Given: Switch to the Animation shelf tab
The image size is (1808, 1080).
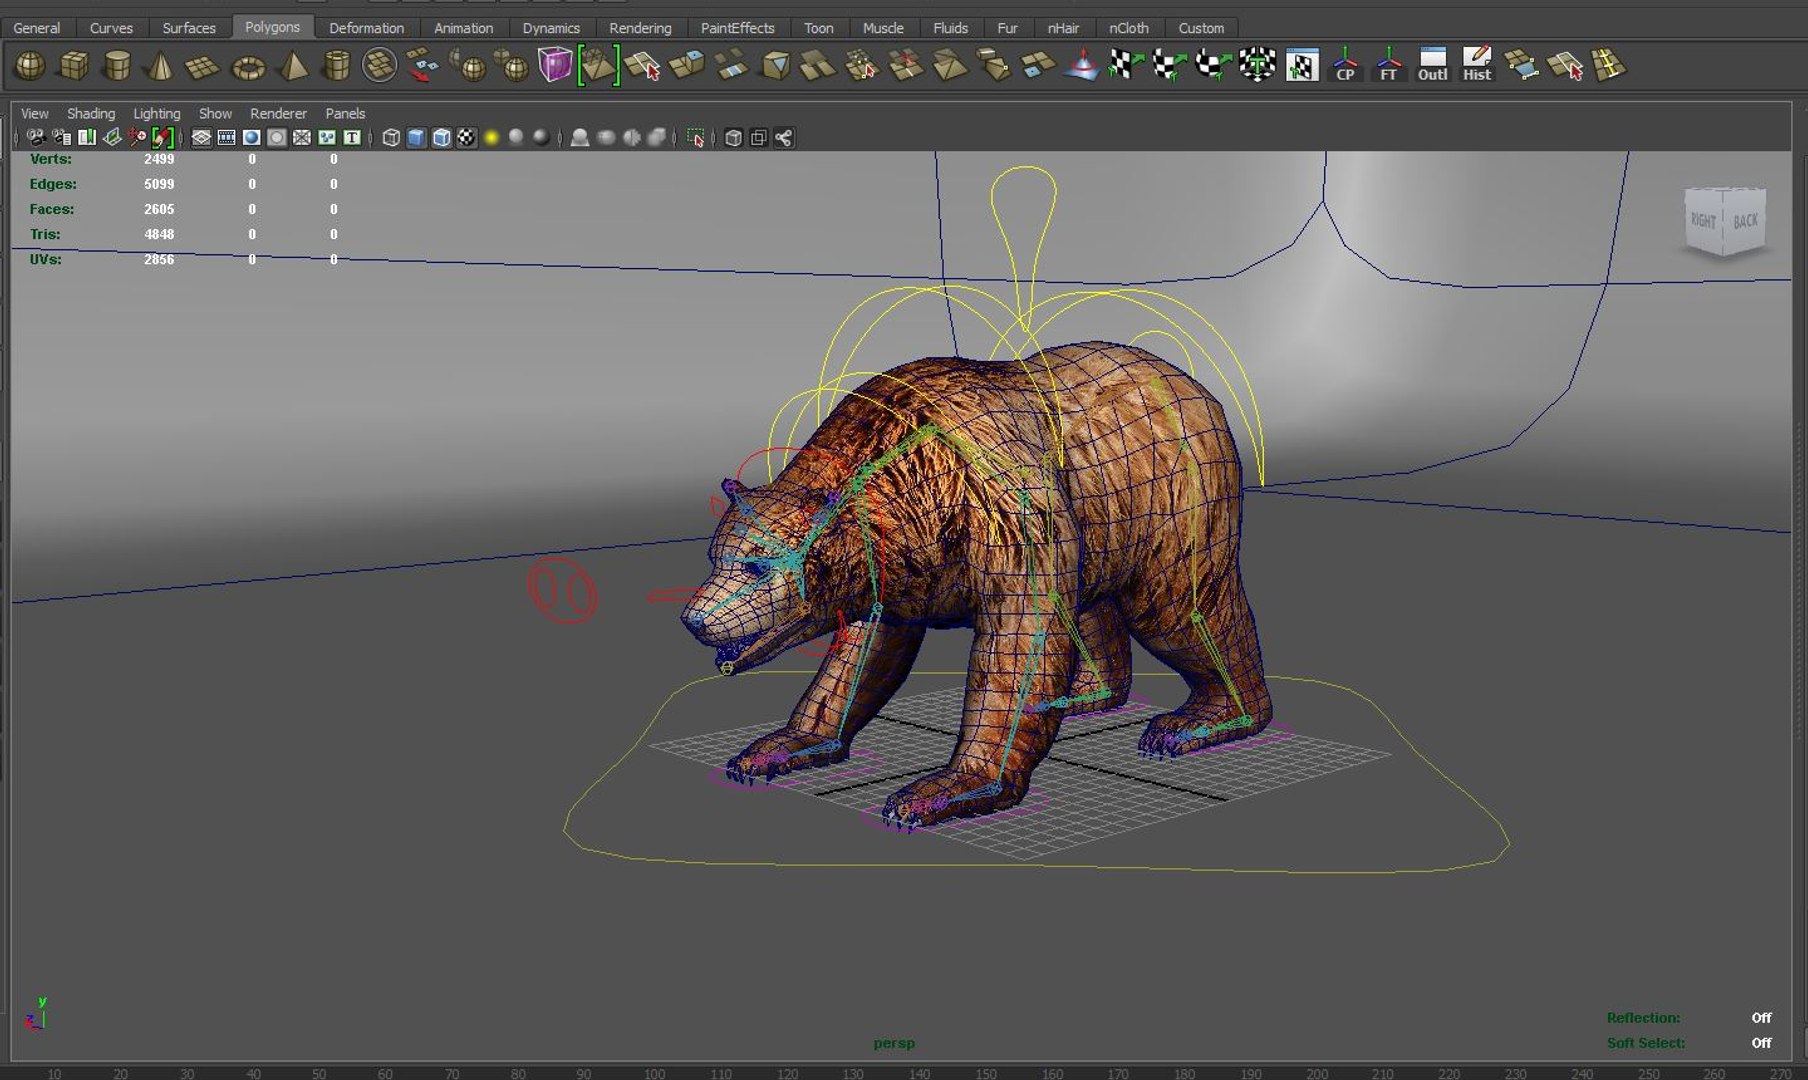Looking at the screenshot, I should (x=463, y=28).
